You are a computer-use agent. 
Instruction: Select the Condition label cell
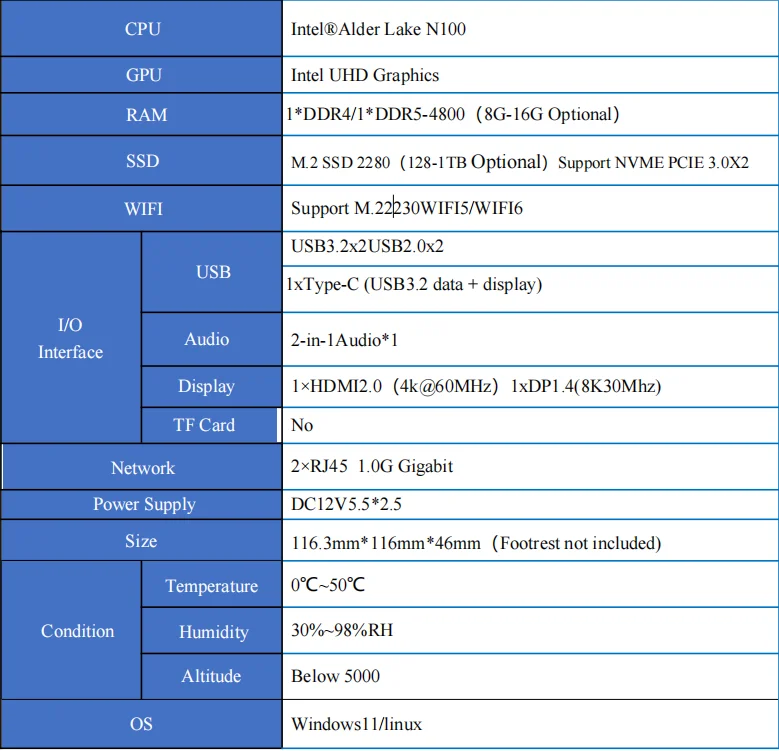coord(71,631)
